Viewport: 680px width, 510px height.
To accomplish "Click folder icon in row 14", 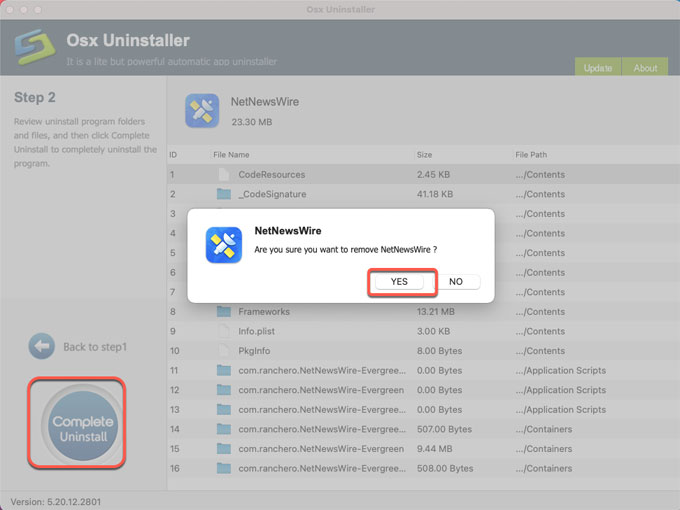I will tap(224, 429).
